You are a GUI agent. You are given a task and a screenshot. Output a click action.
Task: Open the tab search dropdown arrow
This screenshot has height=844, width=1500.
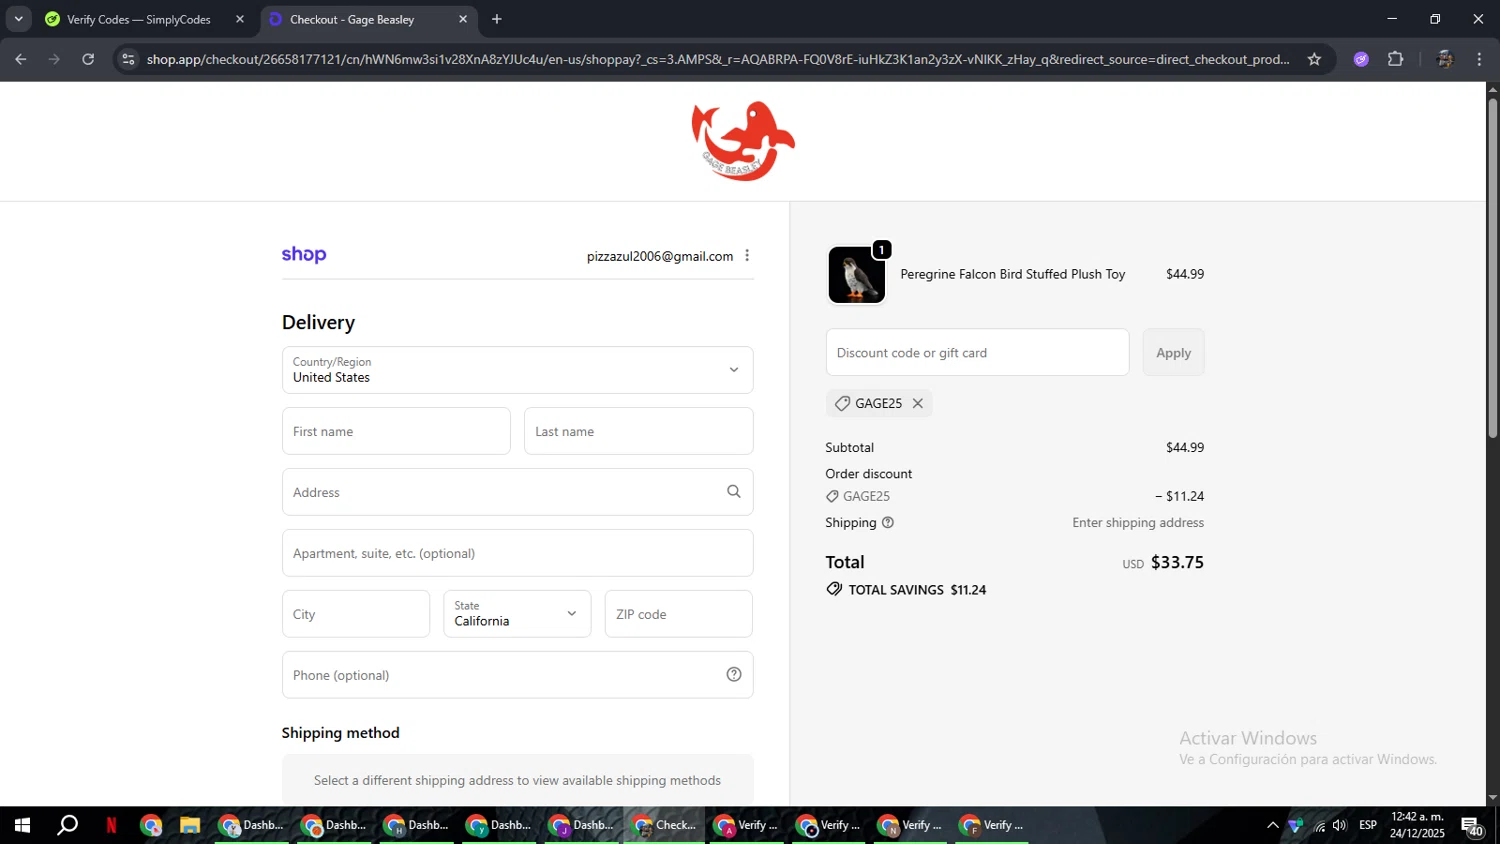coord(18,19)
